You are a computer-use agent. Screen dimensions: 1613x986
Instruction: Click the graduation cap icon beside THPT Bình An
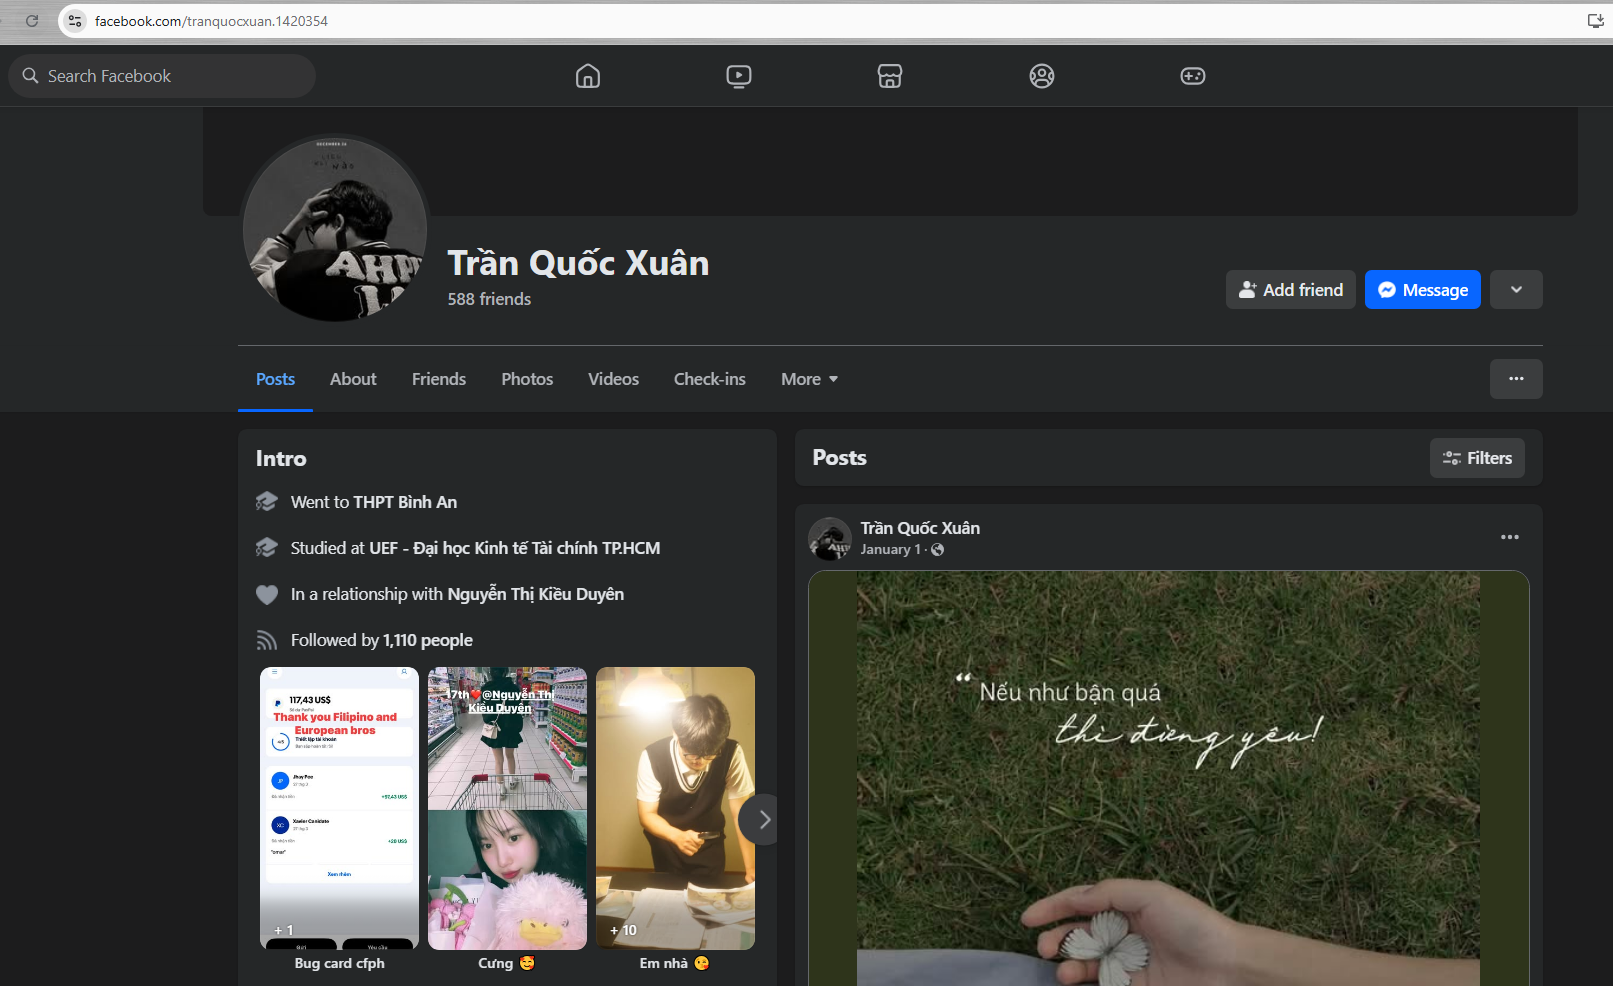pyautogui.click(x=266, y=502)
